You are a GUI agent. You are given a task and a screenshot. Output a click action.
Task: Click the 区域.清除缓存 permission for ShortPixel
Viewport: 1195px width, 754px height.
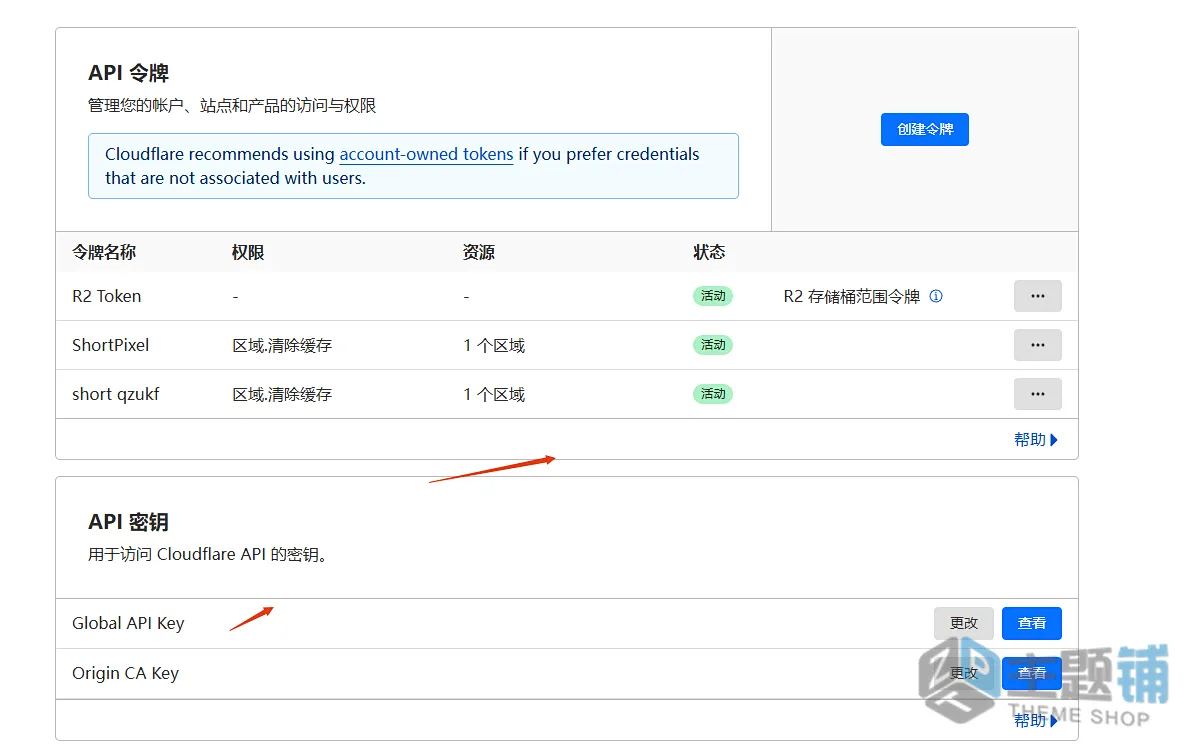click(282, 345)
